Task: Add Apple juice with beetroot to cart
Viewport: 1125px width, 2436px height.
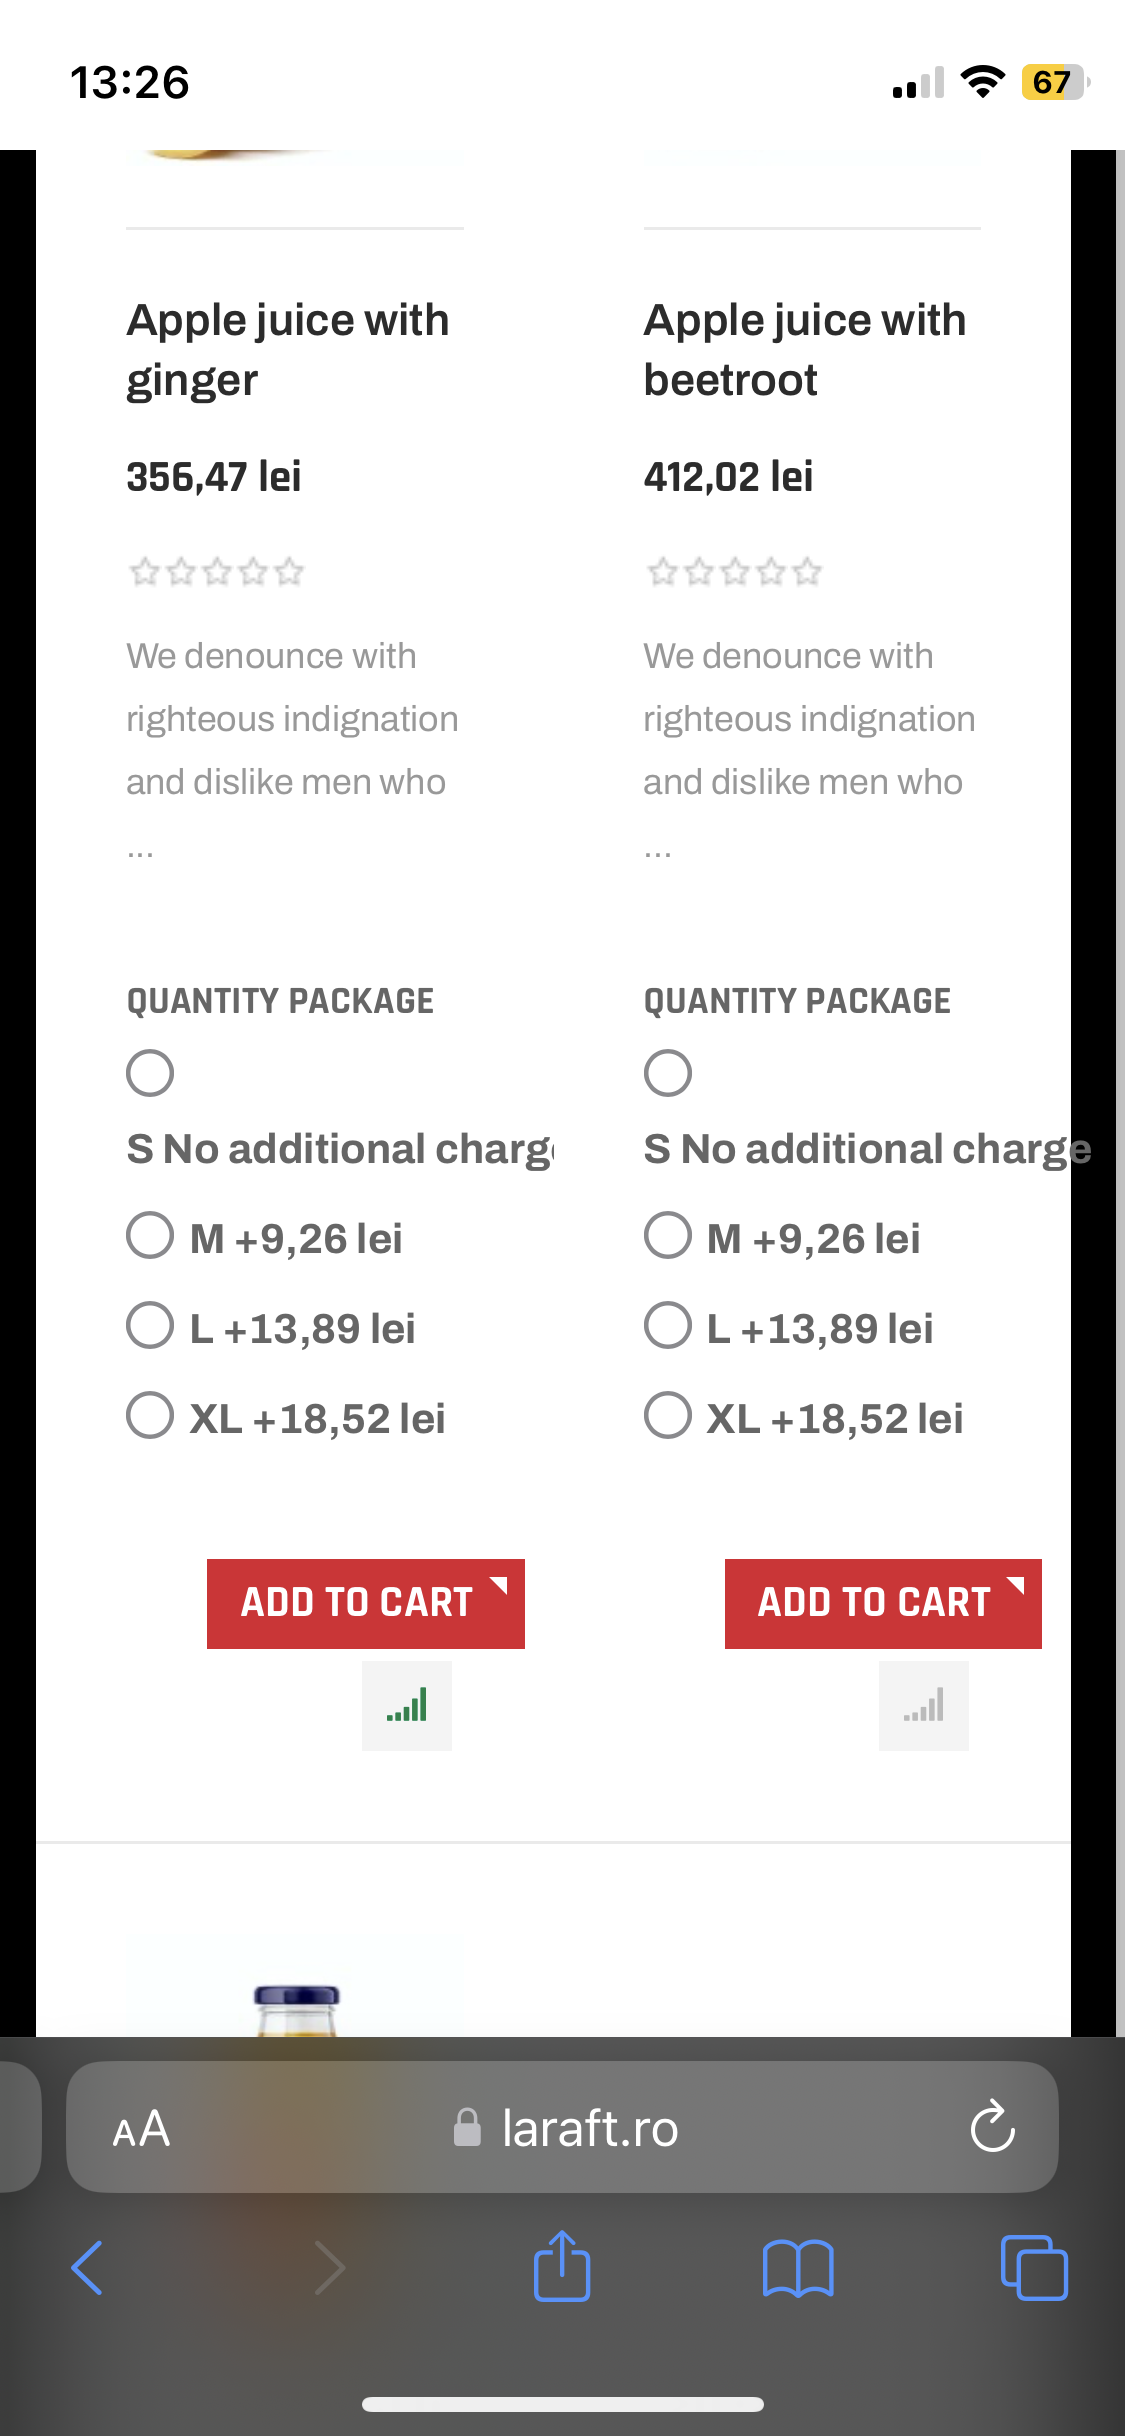Action: pyautogui.click(x=882, y=1603)
